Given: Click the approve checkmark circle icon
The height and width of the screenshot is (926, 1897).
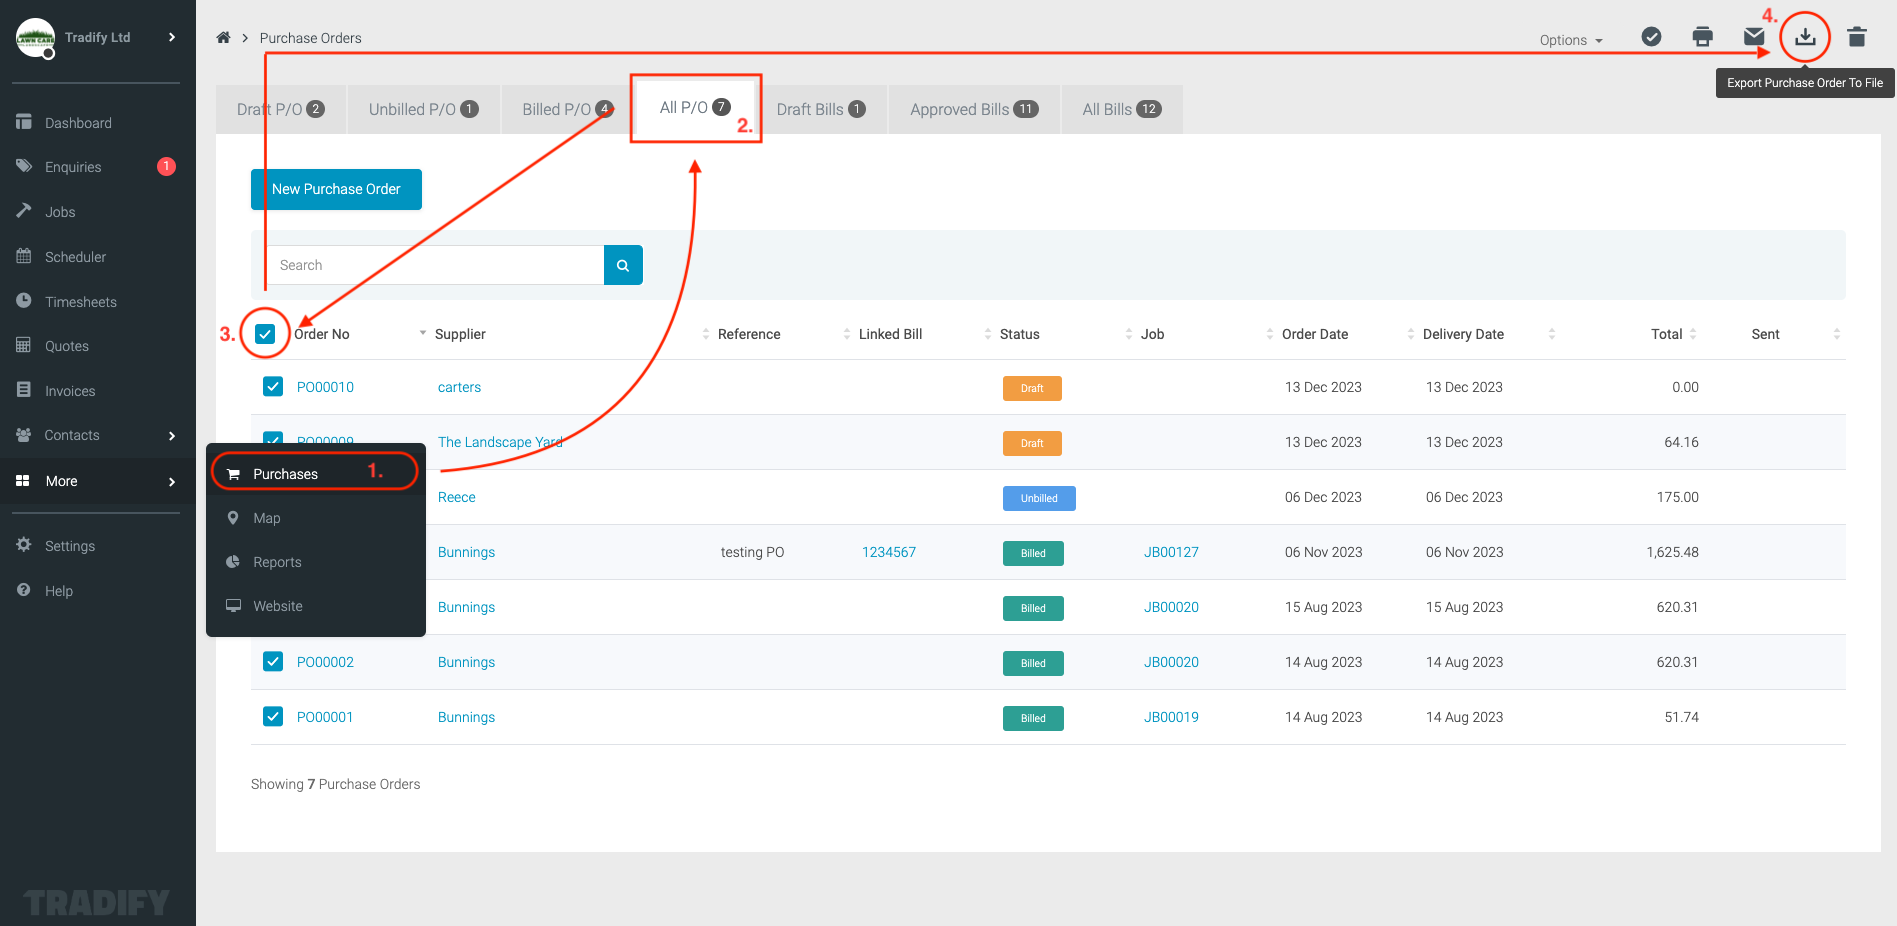Looking at the screenshot, I should pyautogui.click(x=1651, y=37).
